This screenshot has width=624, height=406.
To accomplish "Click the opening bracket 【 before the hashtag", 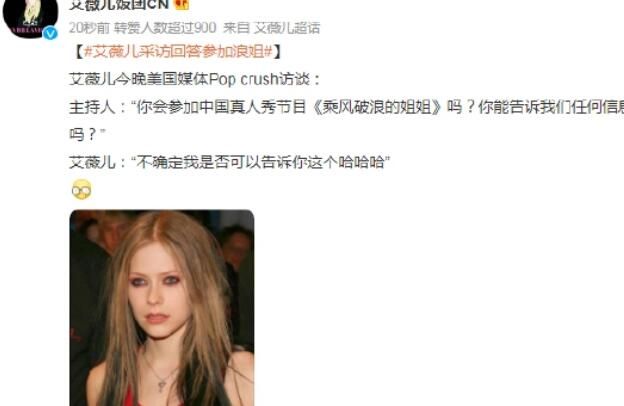I will click(78, 52).
